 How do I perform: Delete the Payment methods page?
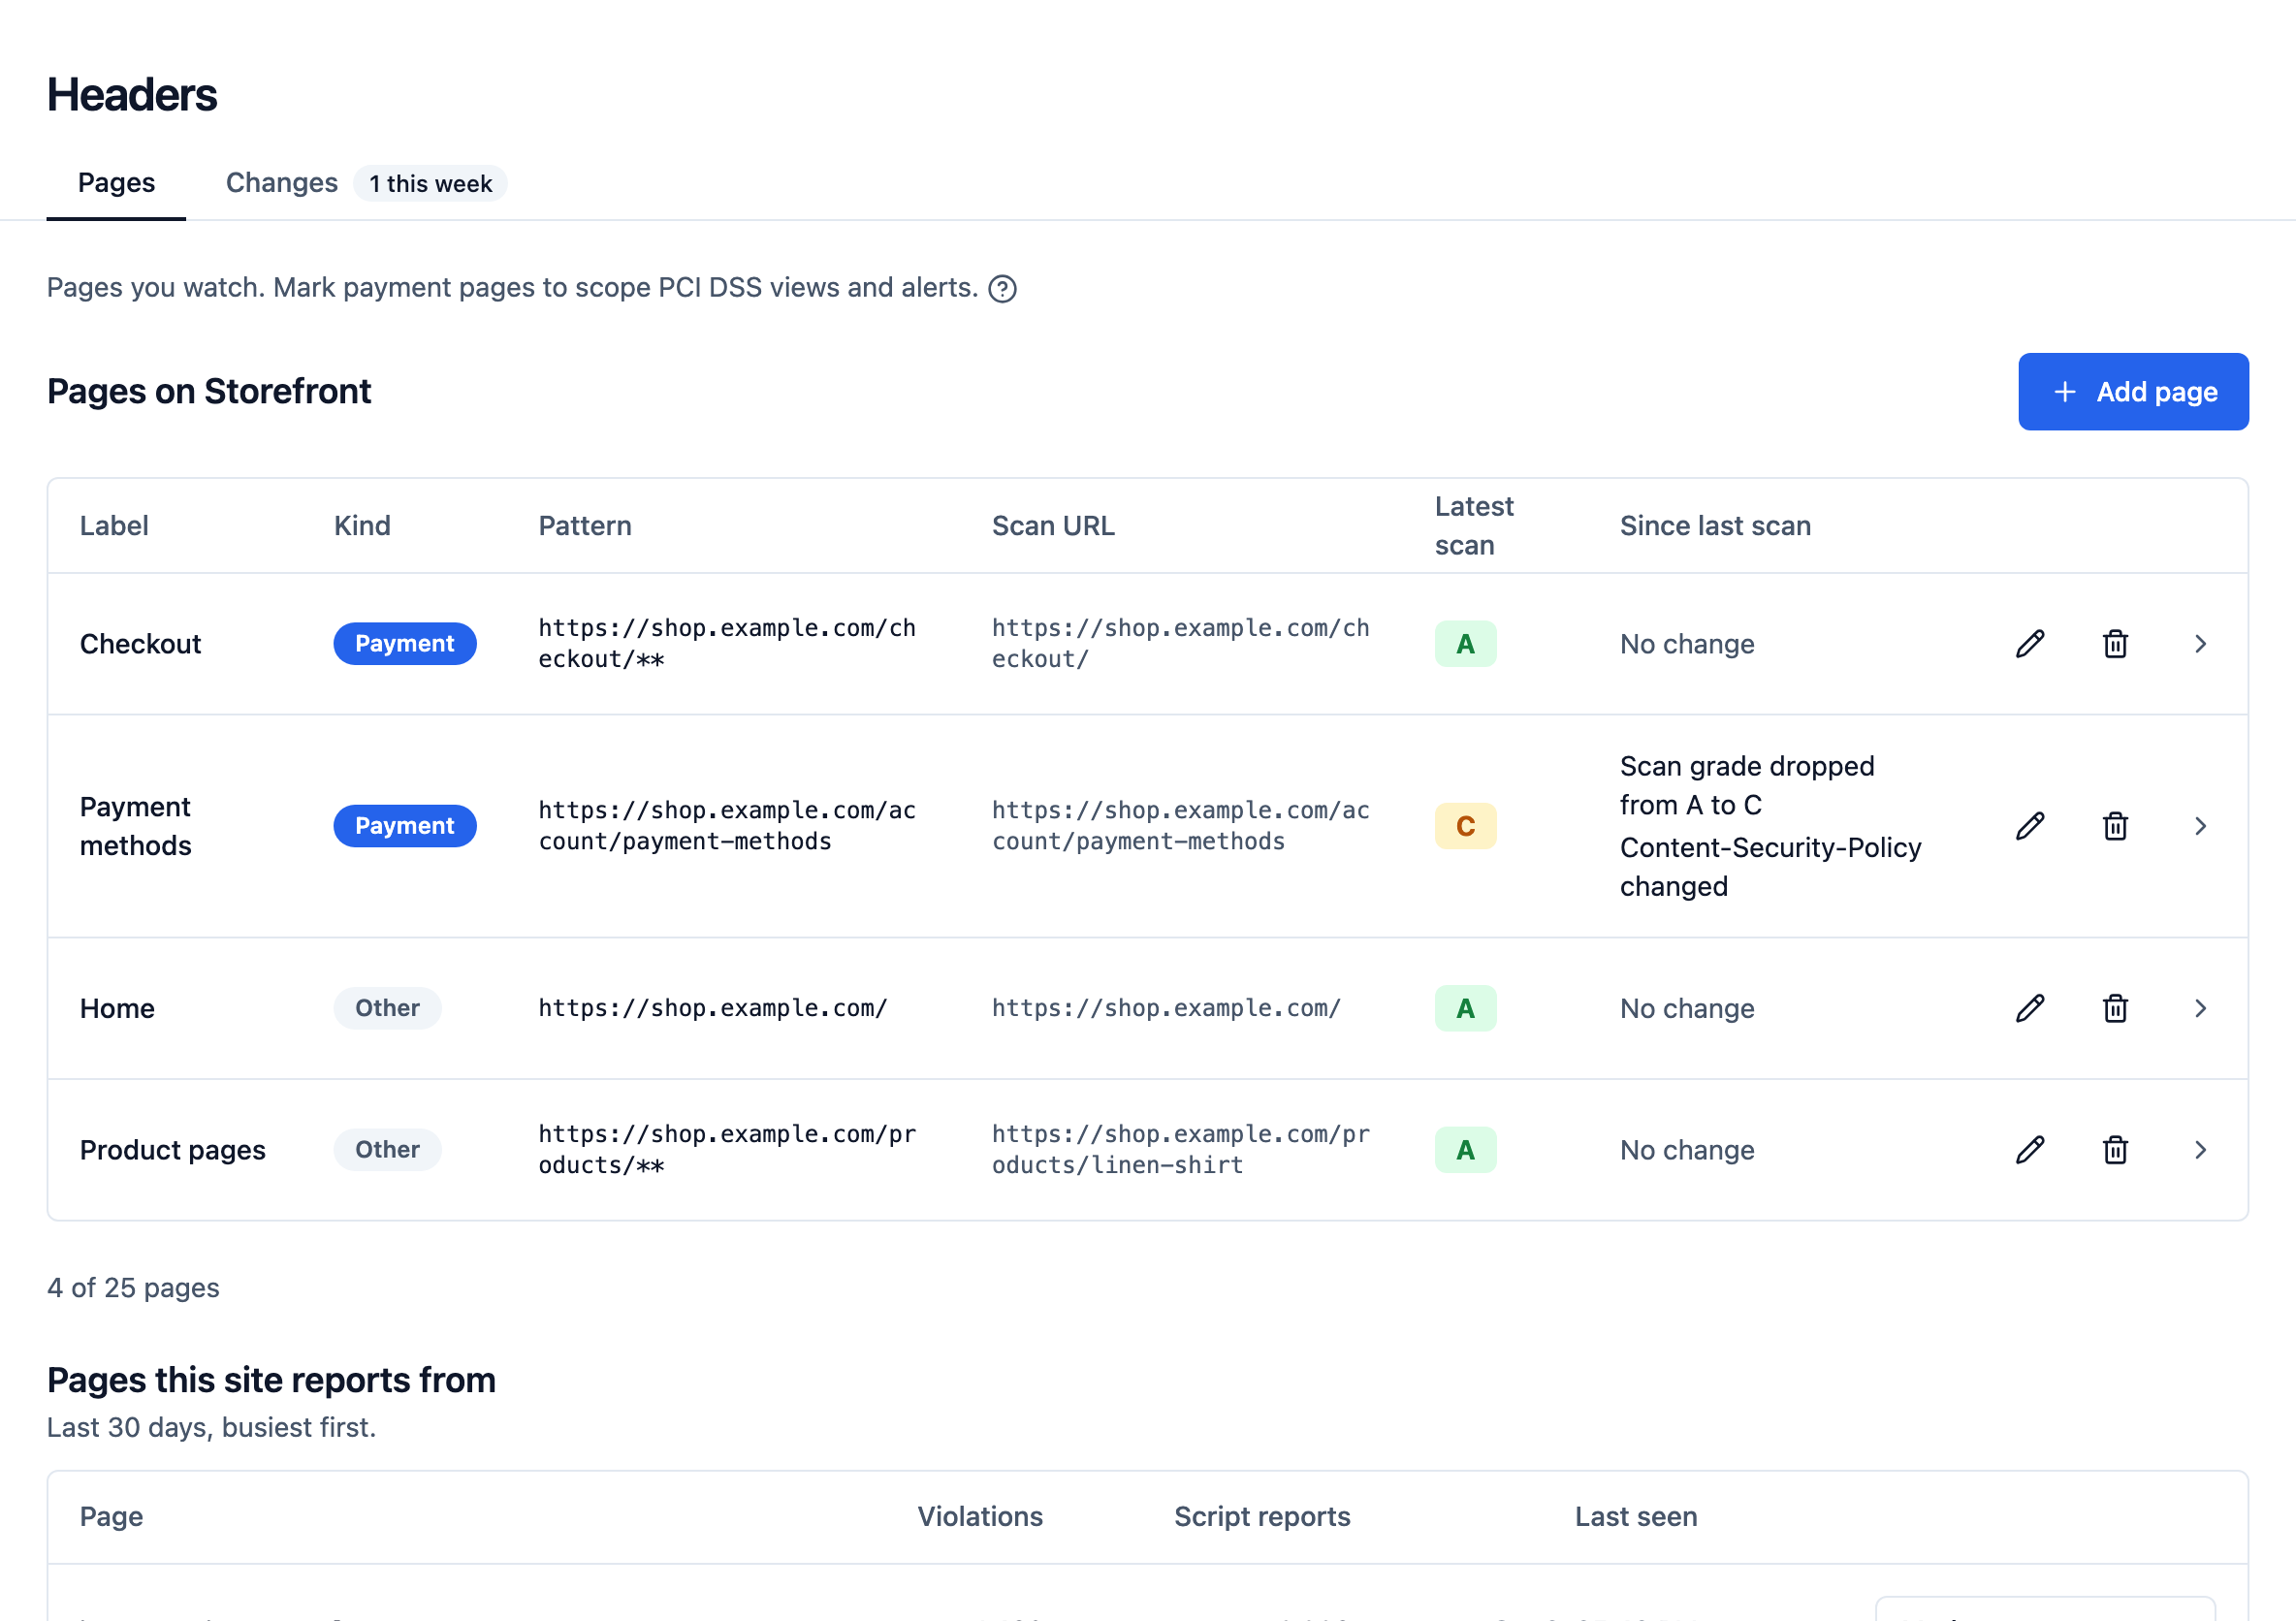point(2115,826)
